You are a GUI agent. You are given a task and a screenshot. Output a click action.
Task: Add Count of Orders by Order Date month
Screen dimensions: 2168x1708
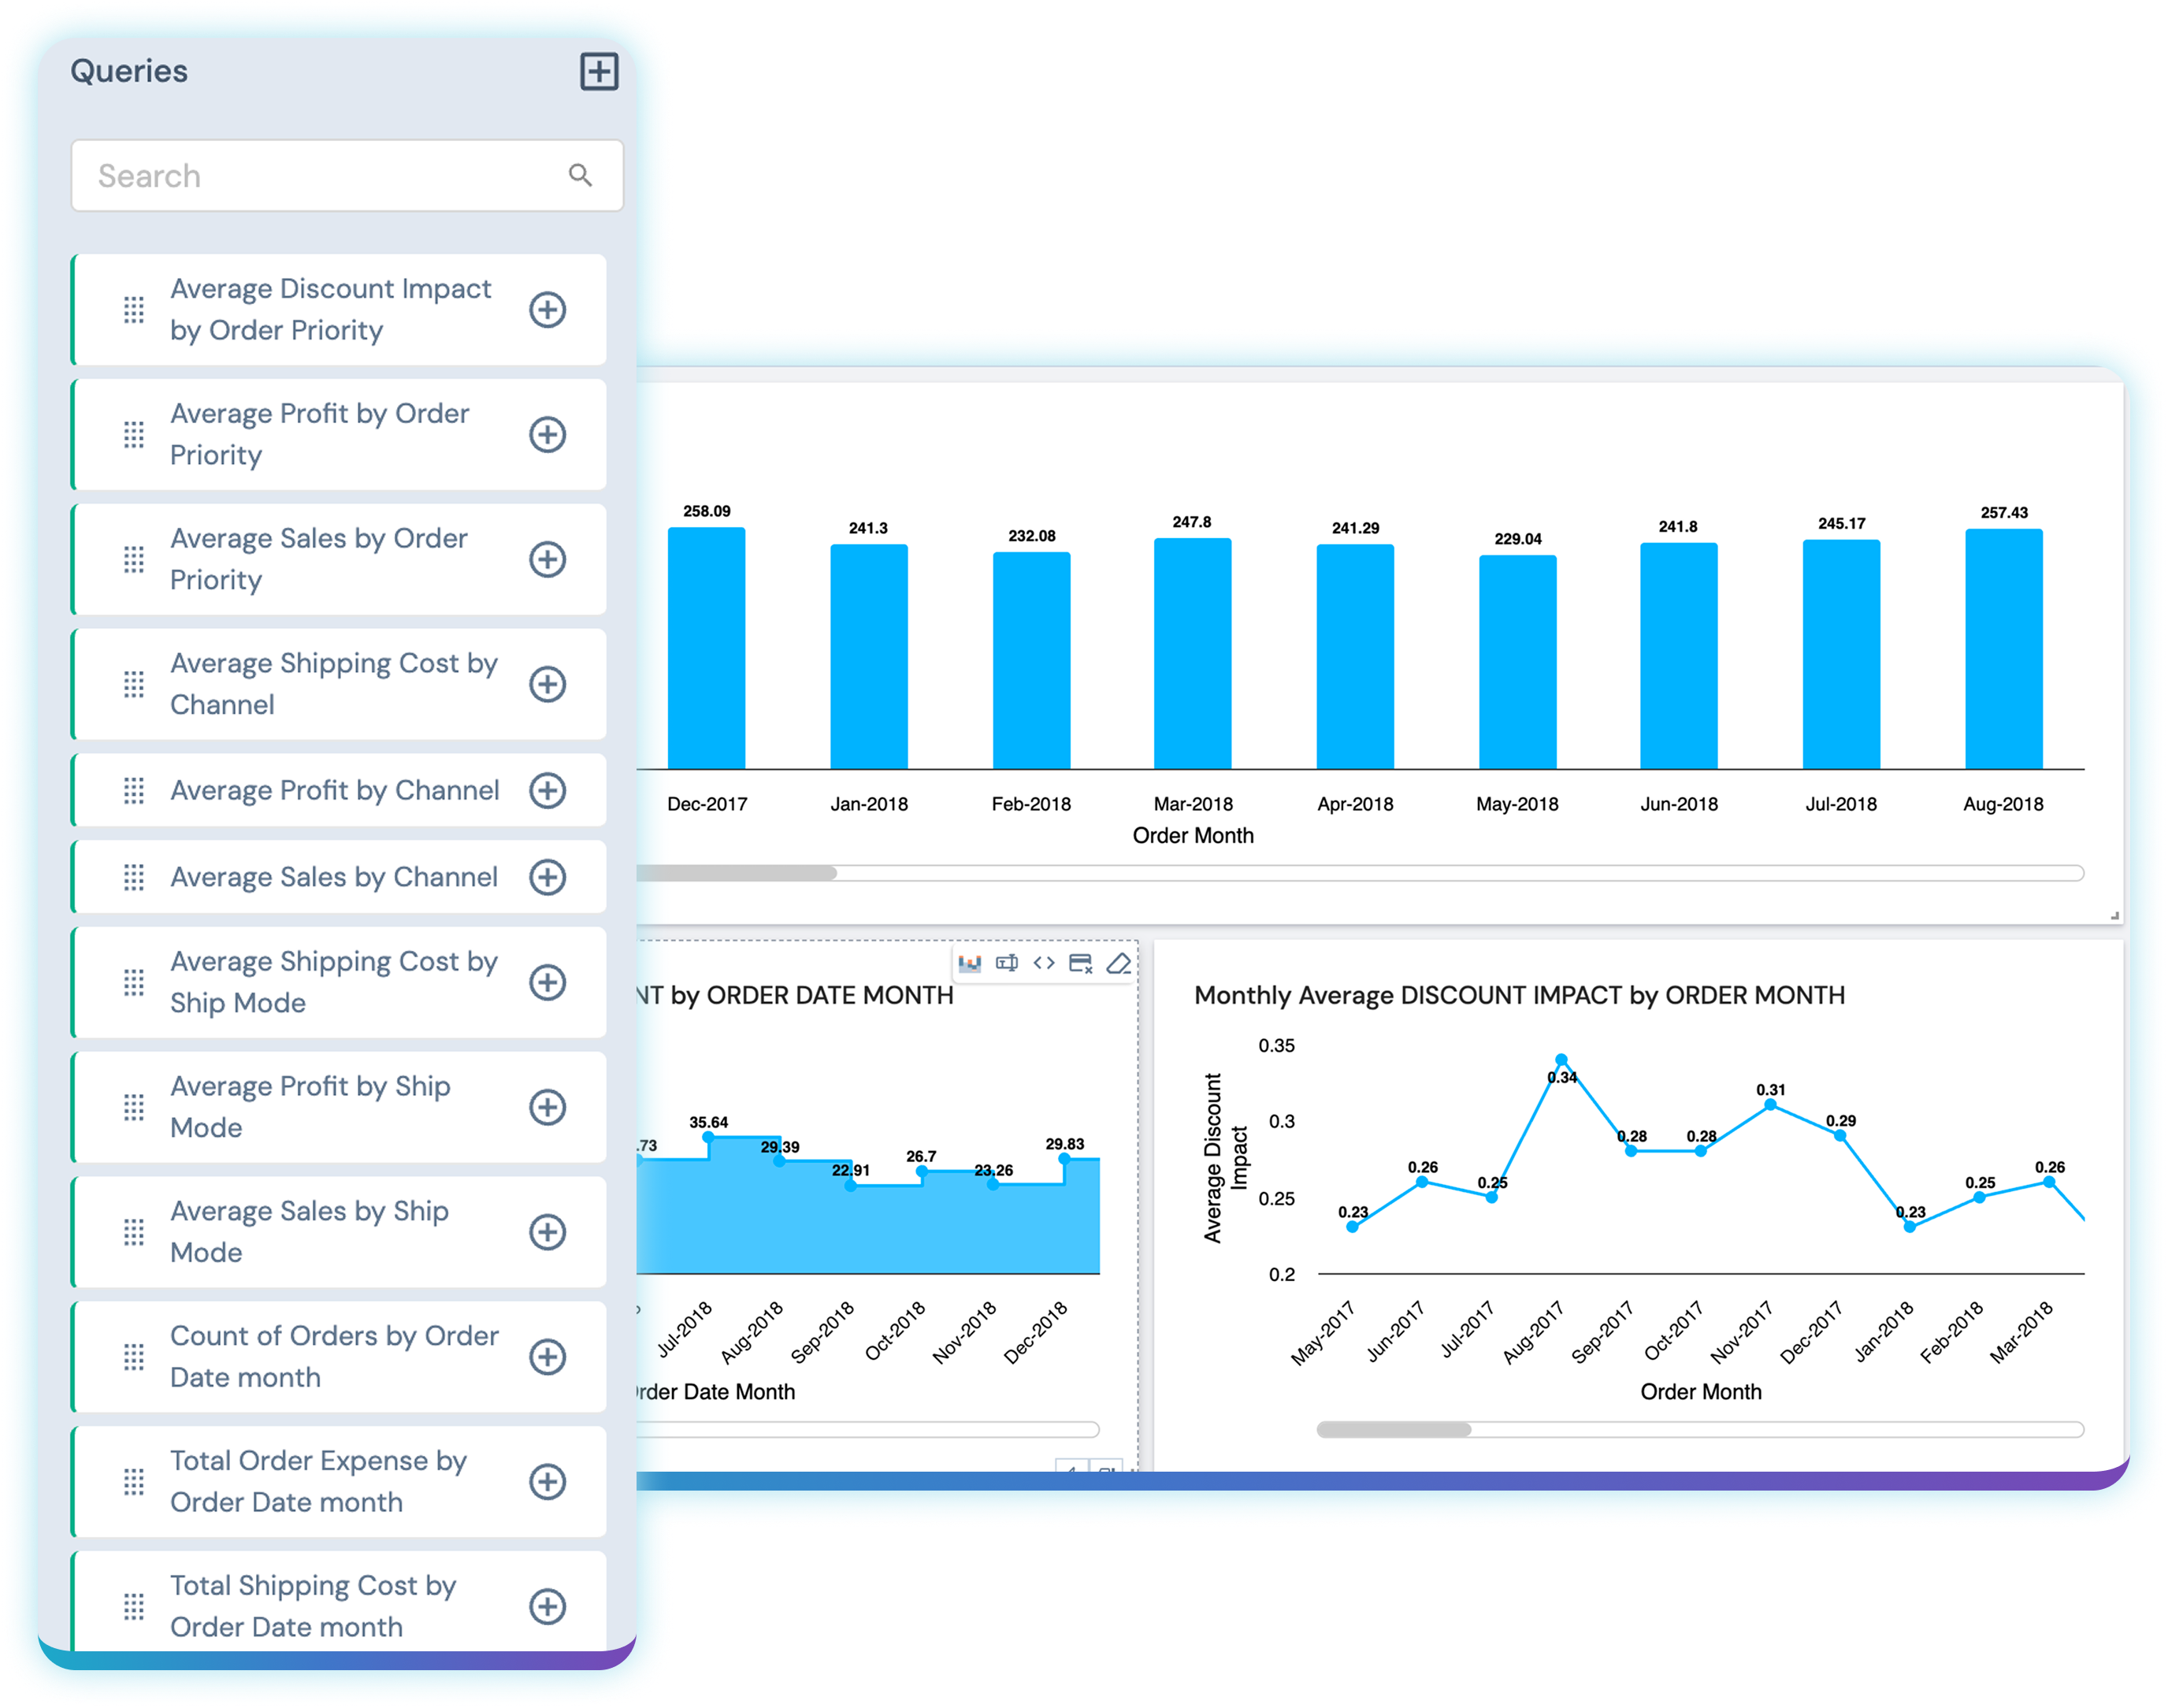547,1357
